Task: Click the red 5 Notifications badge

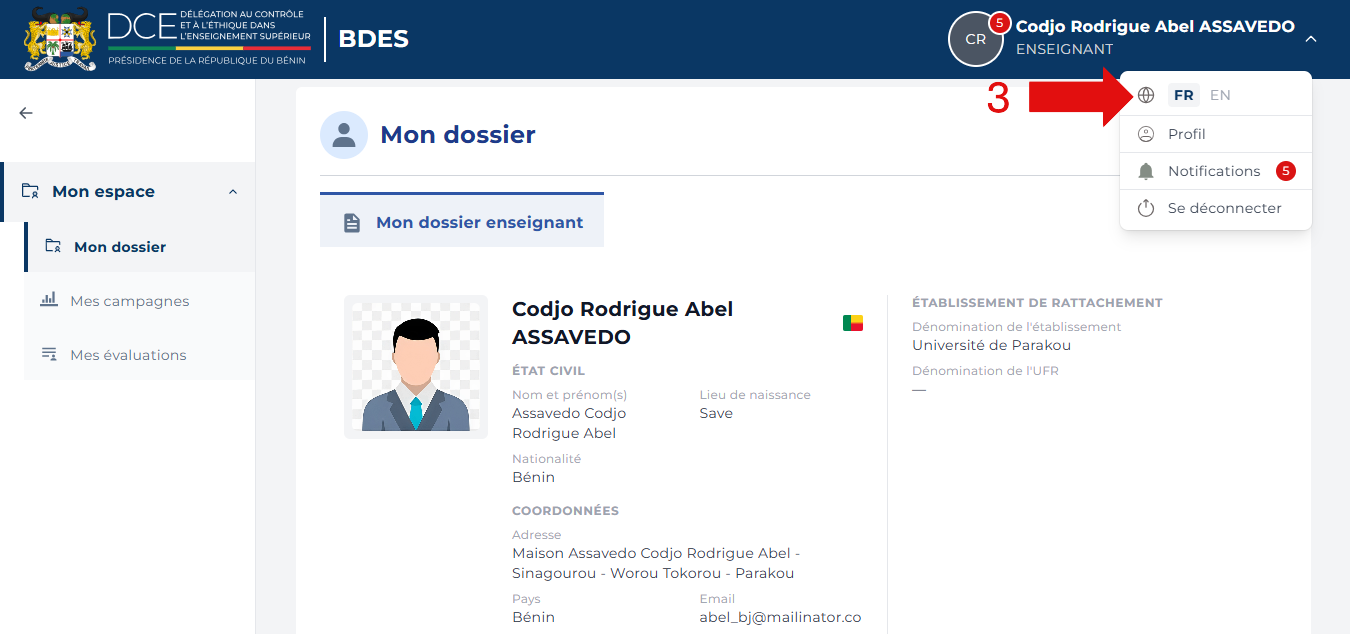Action: click(1286, 171)
